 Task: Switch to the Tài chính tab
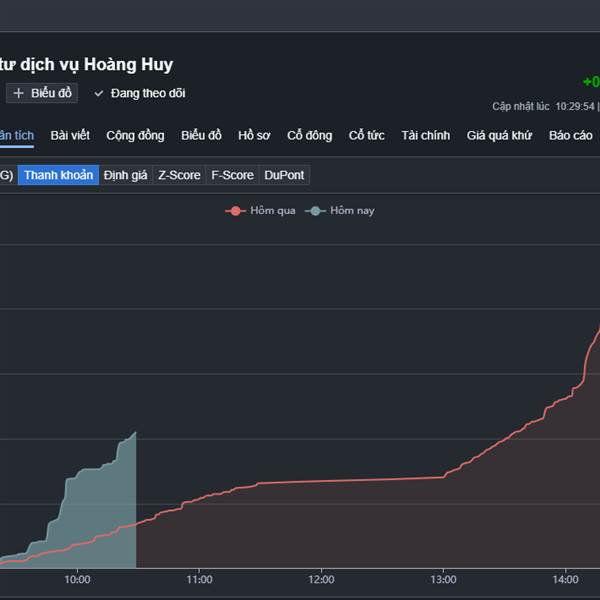tap(425, 135)
